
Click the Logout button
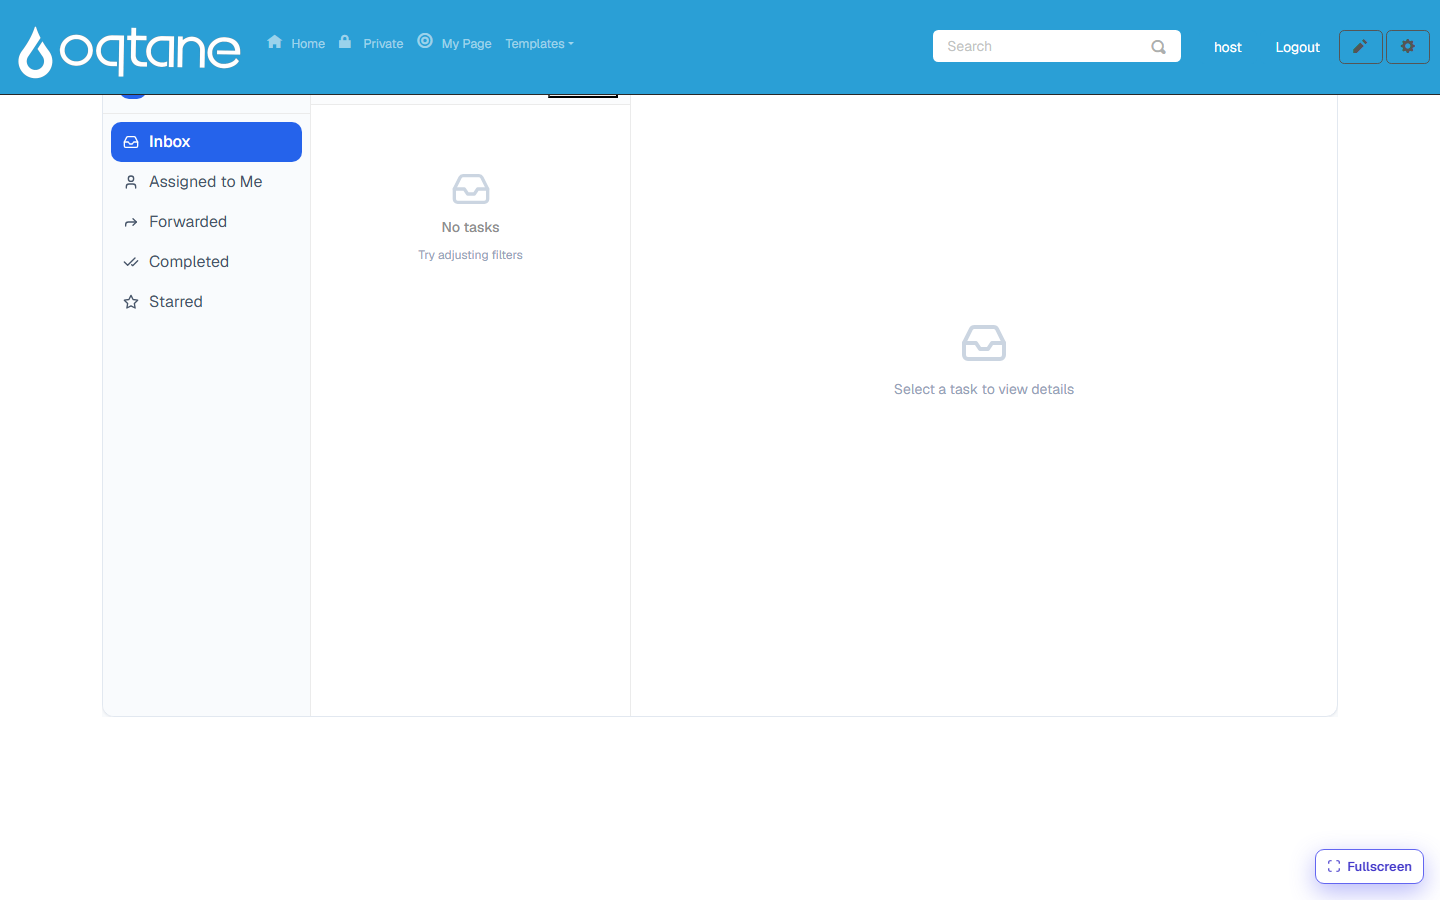1297,47
